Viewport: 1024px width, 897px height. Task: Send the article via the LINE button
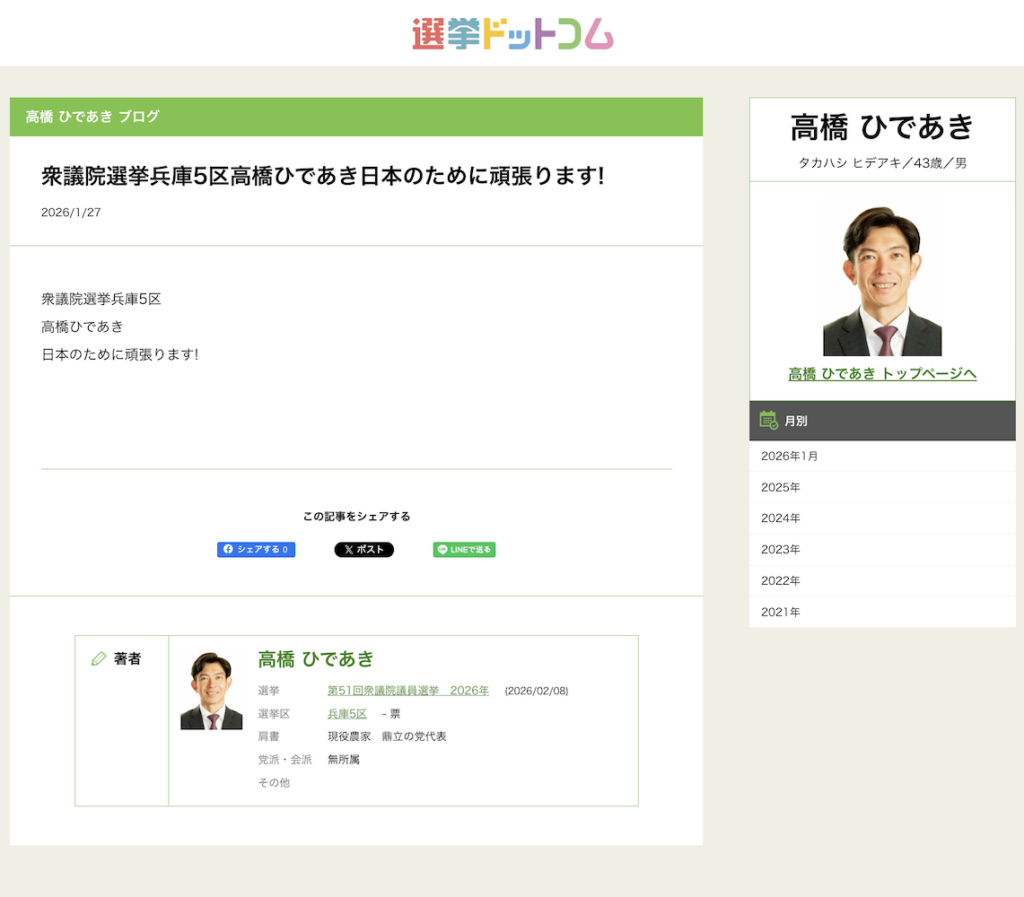click(x=464, y=550)
